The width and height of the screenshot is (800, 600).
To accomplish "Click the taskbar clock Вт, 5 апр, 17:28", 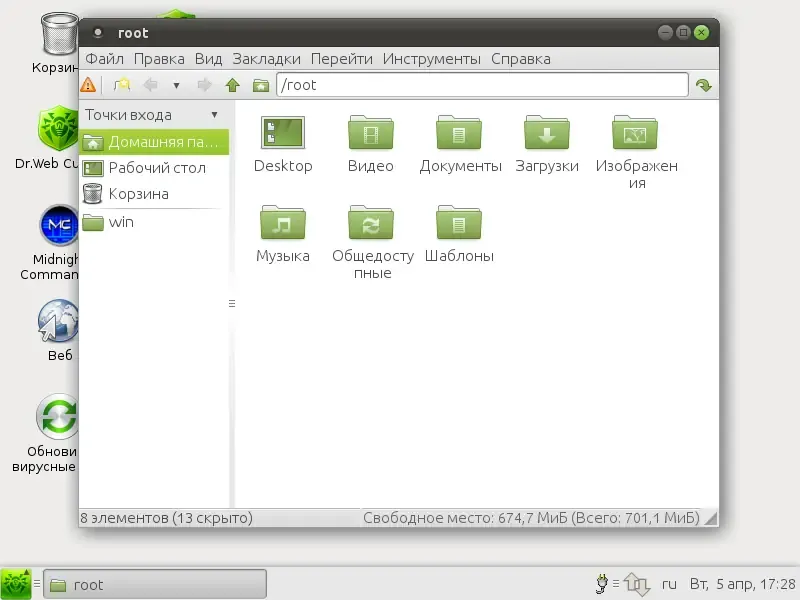I will pos(742,584).
